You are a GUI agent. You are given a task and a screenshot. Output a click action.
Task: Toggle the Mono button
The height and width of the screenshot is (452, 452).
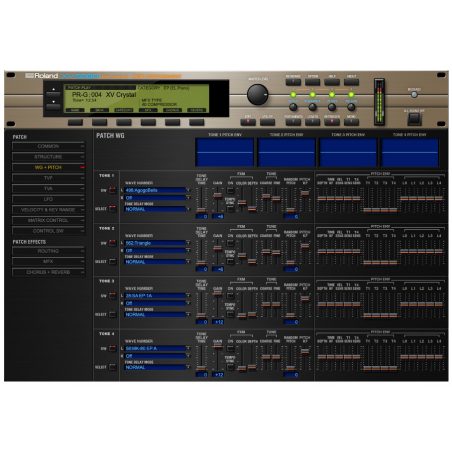click(351, 122)
